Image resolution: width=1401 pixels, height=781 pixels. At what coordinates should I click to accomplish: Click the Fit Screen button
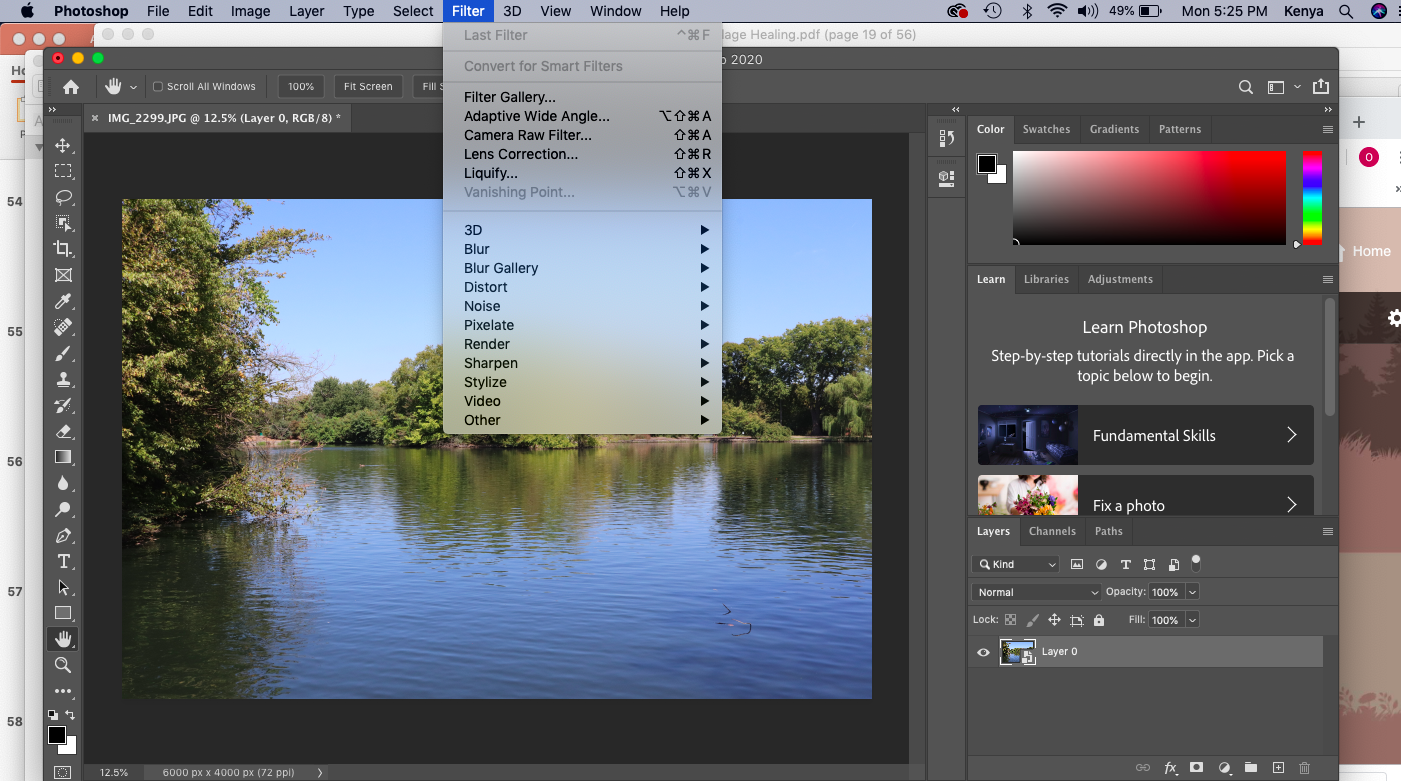coord(368,86)
